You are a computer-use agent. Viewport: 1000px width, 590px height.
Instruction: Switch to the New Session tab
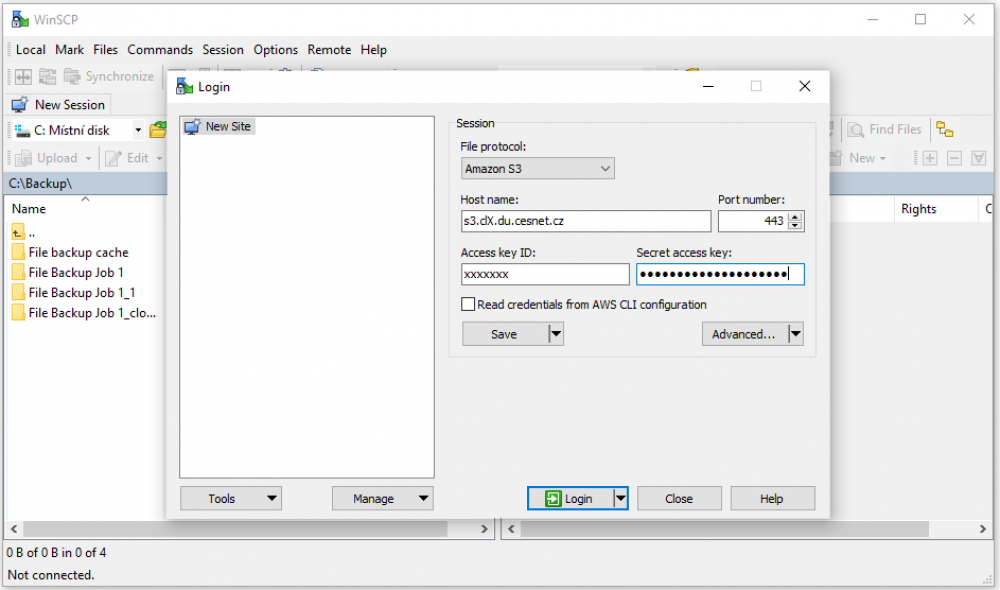tap(59, 104)
